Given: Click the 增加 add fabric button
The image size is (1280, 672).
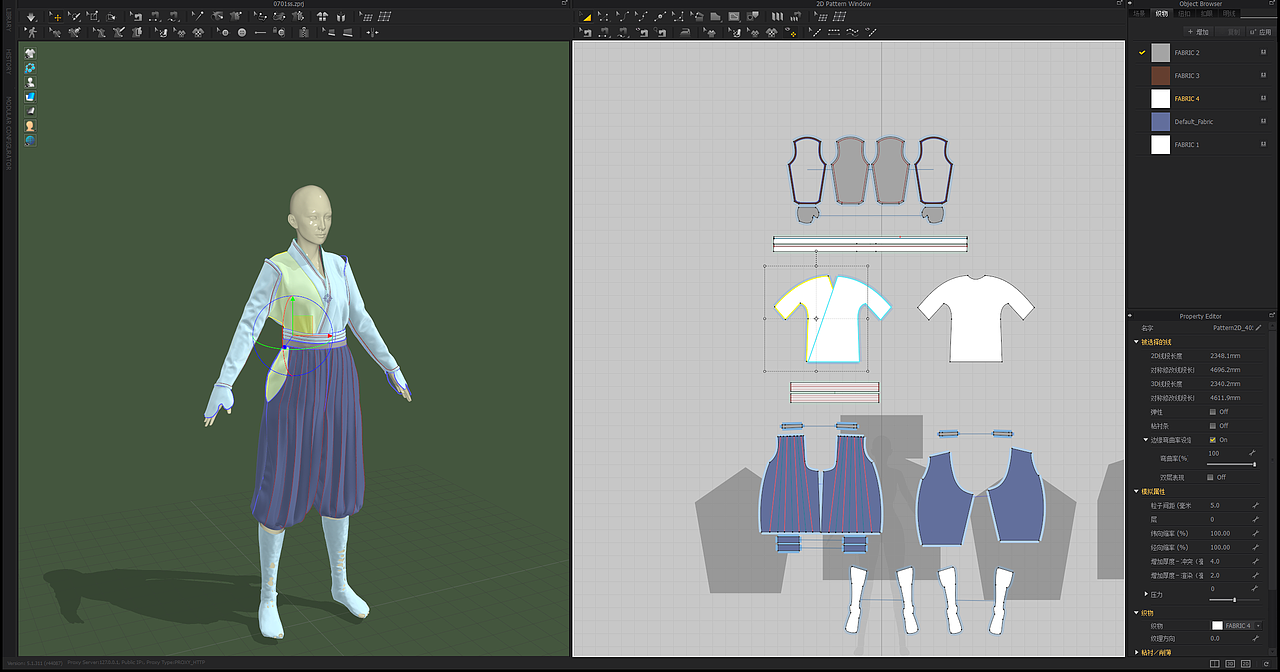Looking at the screenshot, I should point(1199,32).
